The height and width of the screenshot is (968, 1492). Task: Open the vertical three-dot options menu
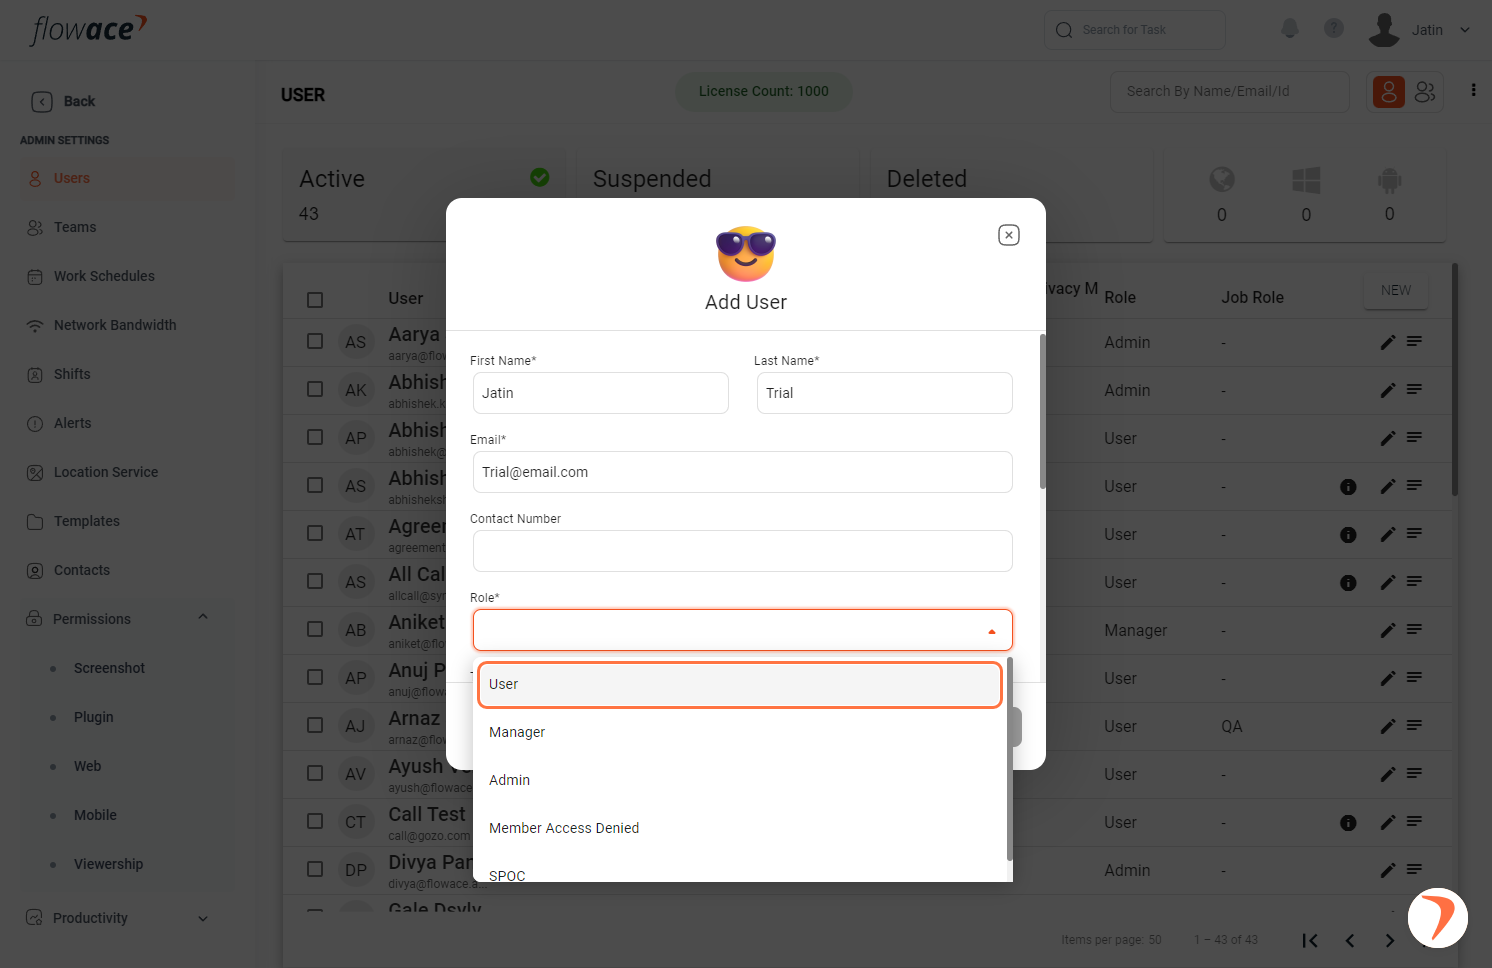[x=1473, y=90]
